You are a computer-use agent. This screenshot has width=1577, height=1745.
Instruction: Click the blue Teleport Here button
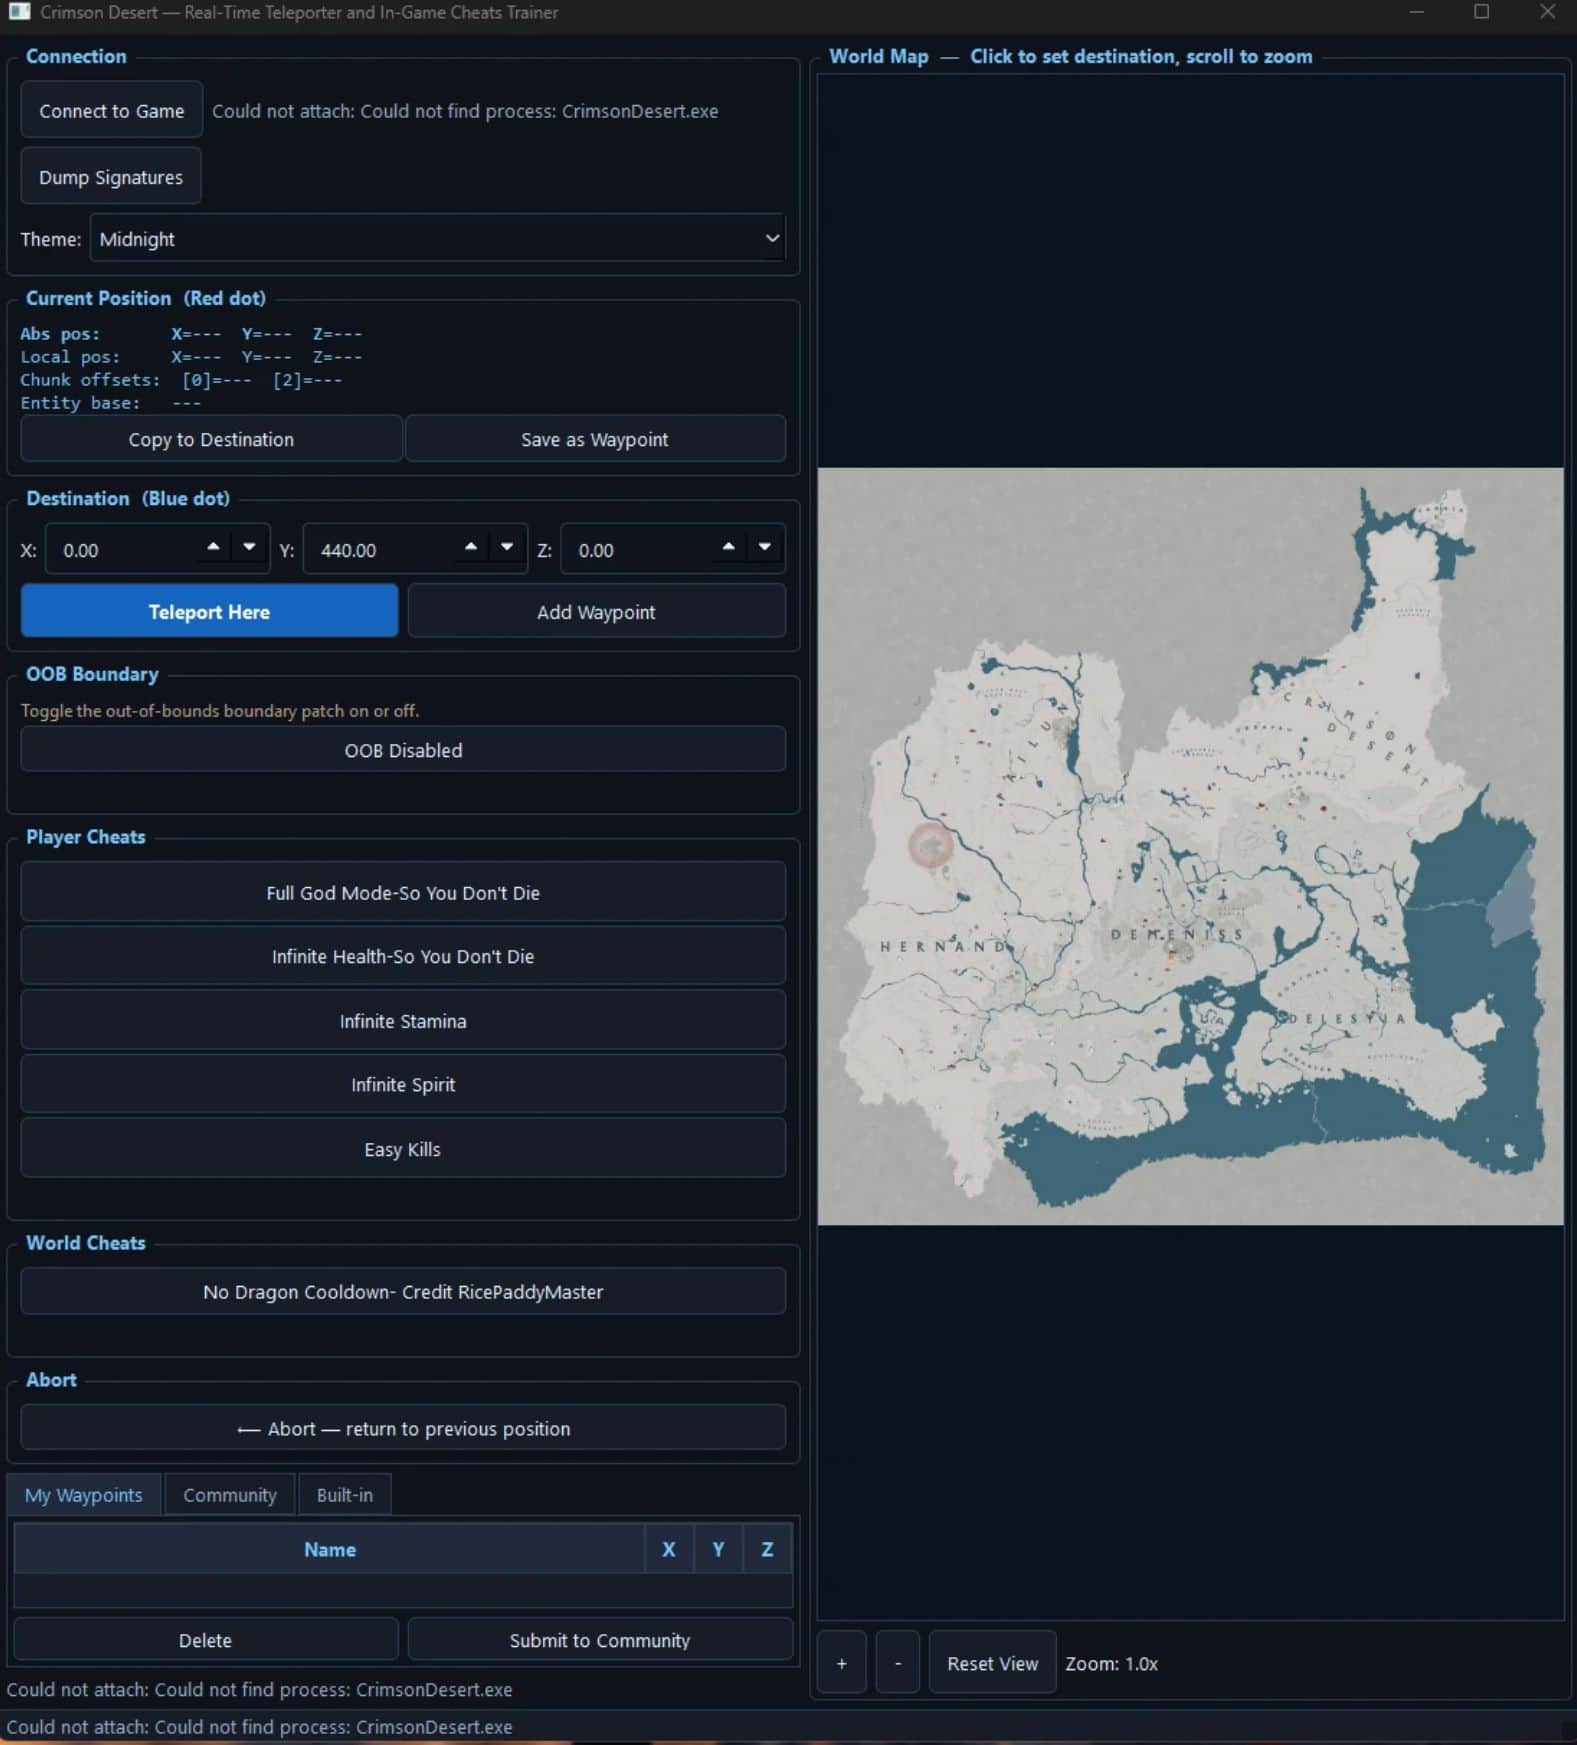click(209, 612)
